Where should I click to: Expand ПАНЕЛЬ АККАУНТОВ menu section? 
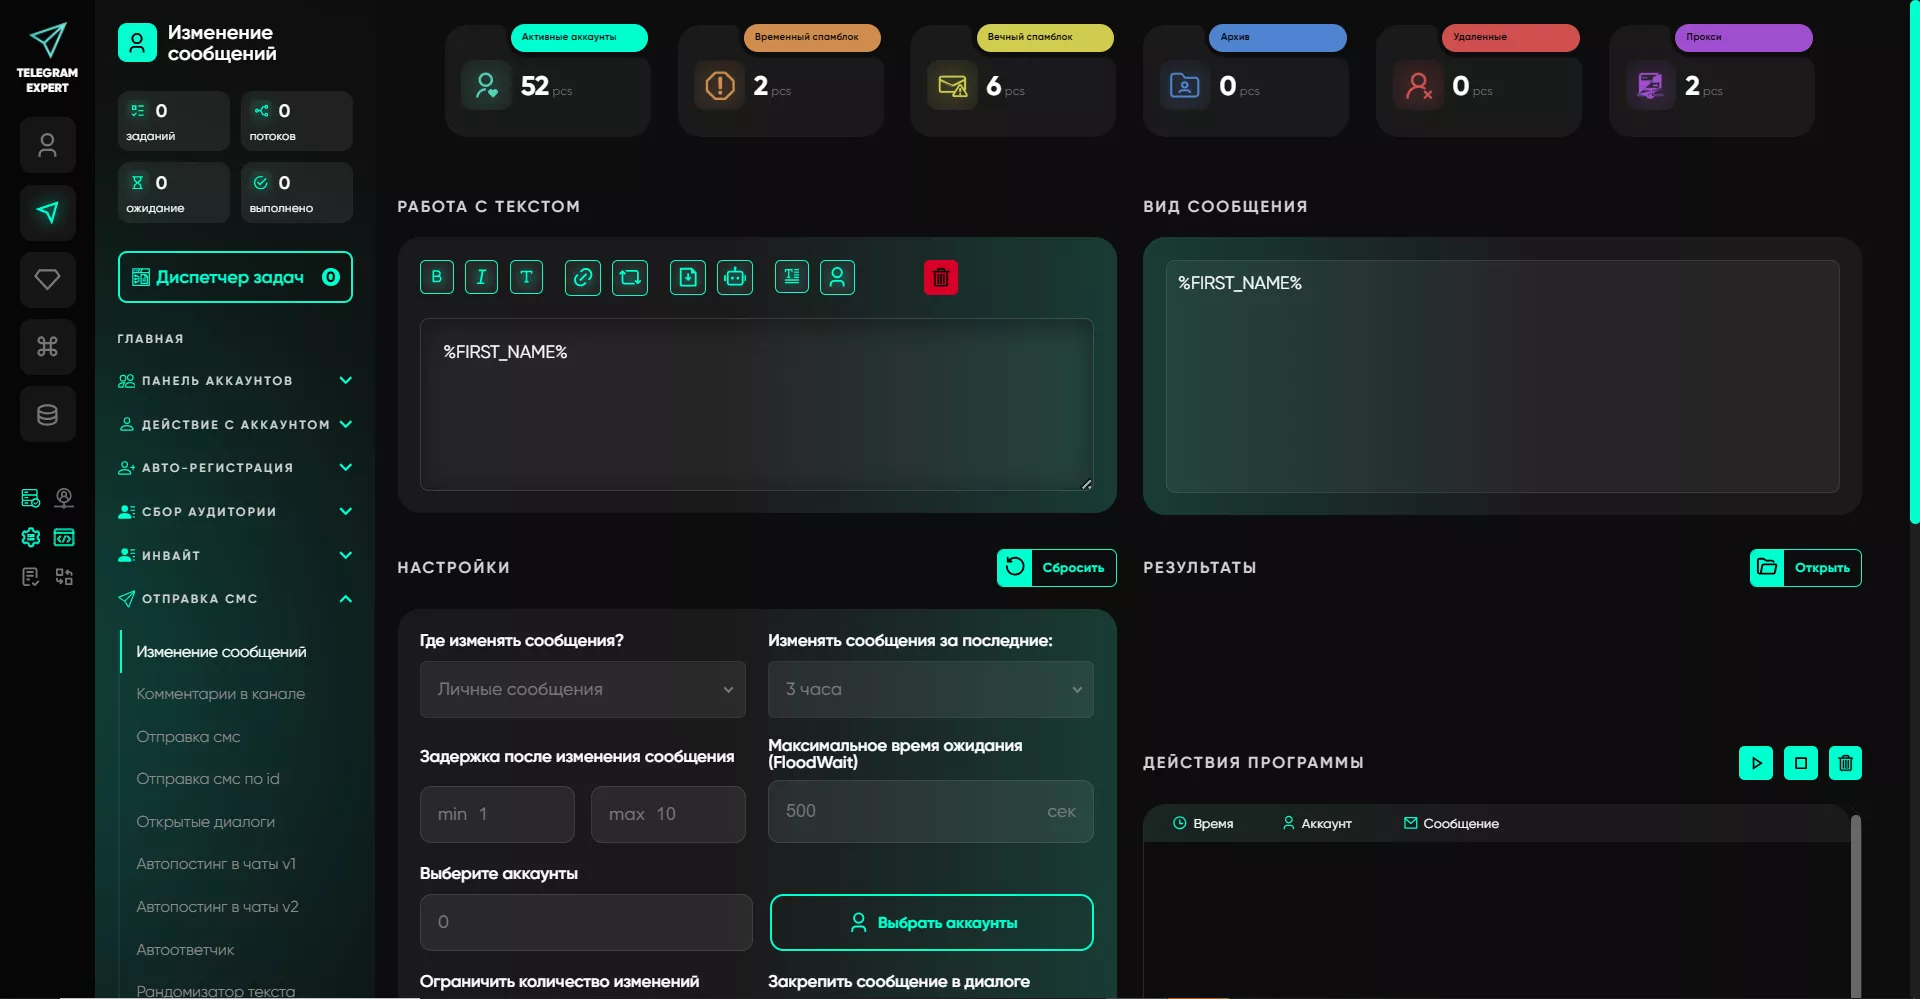point(235,381)
